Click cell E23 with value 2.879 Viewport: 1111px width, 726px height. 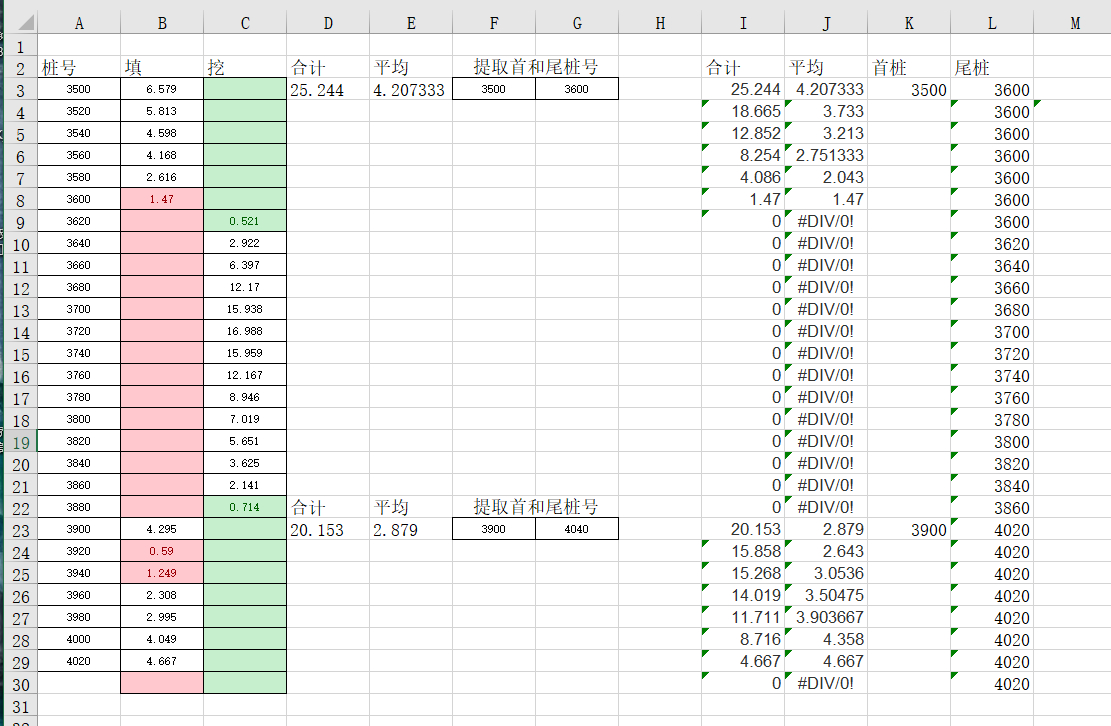coord(411,529)
